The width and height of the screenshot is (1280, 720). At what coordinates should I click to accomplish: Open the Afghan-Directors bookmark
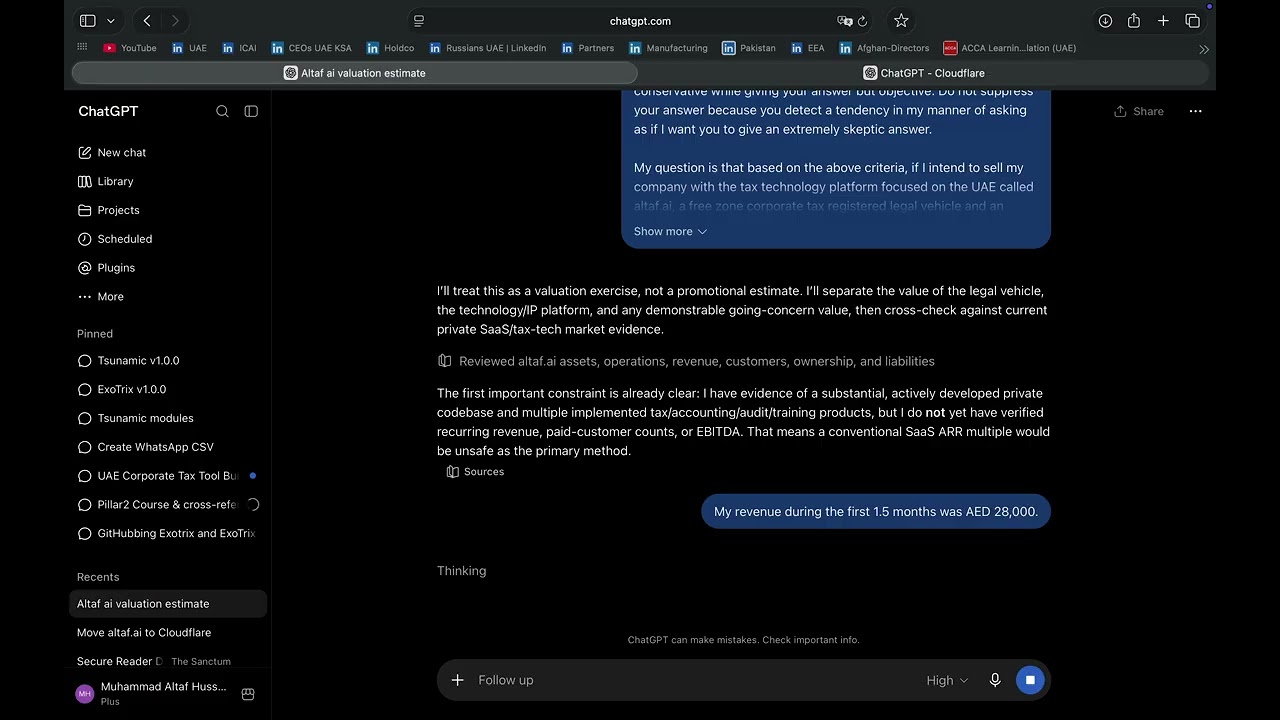click(x=884, y=48)
